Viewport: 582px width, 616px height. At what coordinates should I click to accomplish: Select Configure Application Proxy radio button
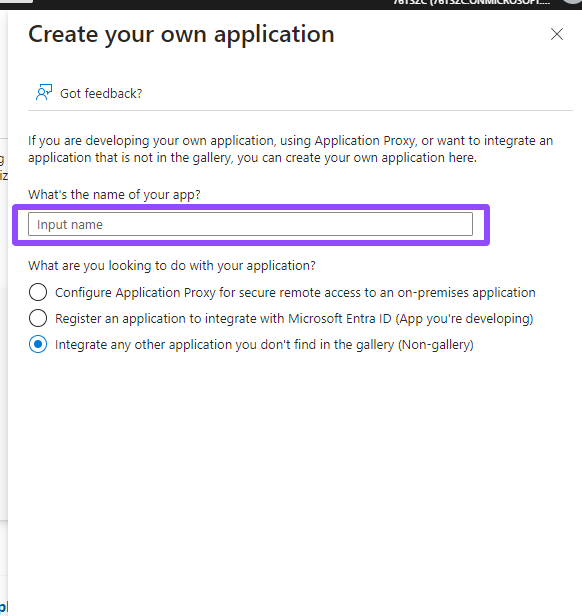38,292
